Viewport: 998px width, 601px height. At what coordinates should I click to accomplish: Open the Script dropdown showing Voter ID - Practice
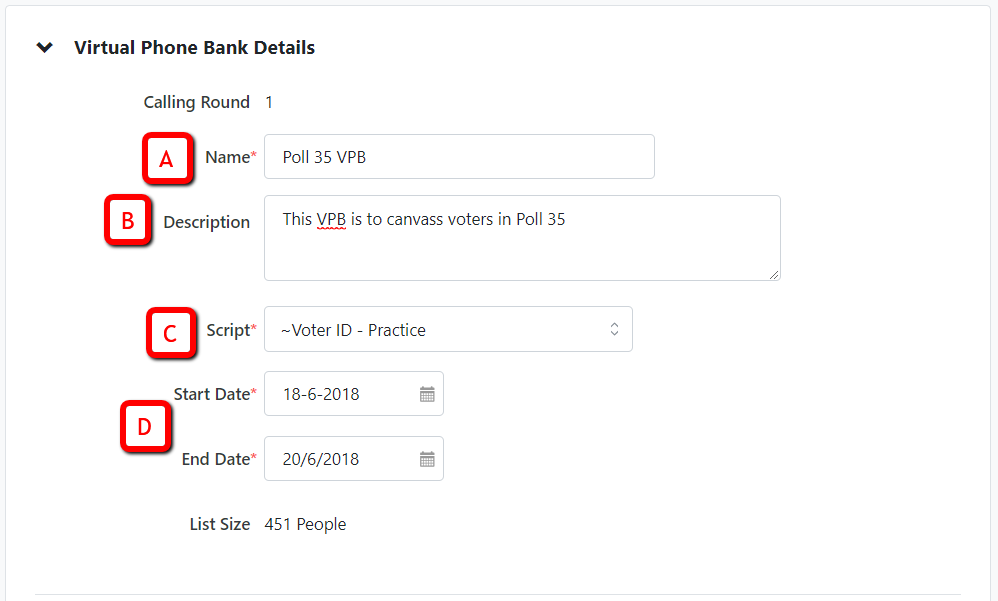point(448,329)
